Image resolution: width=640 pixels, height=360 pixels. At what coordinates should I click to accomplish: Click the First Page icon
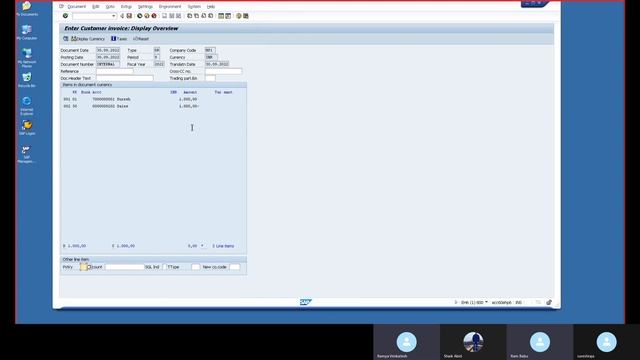click(x=189, y=16)
